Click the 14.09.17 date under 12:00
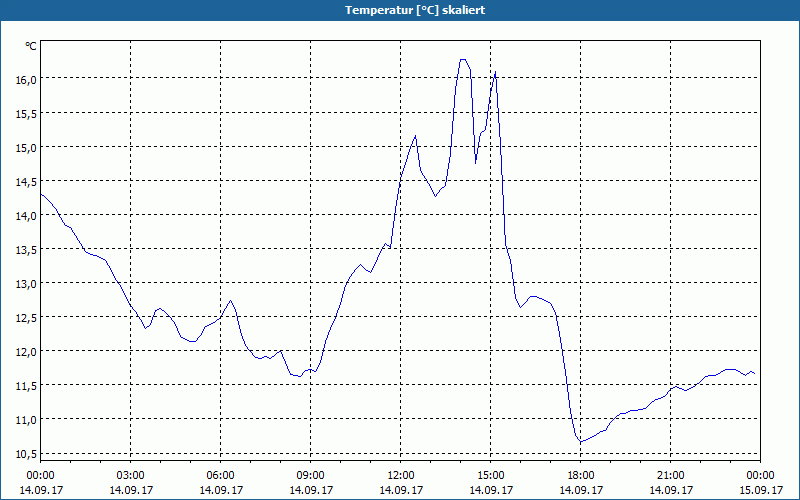This screenshot has width=800, height=500. [x=401, y=490]
